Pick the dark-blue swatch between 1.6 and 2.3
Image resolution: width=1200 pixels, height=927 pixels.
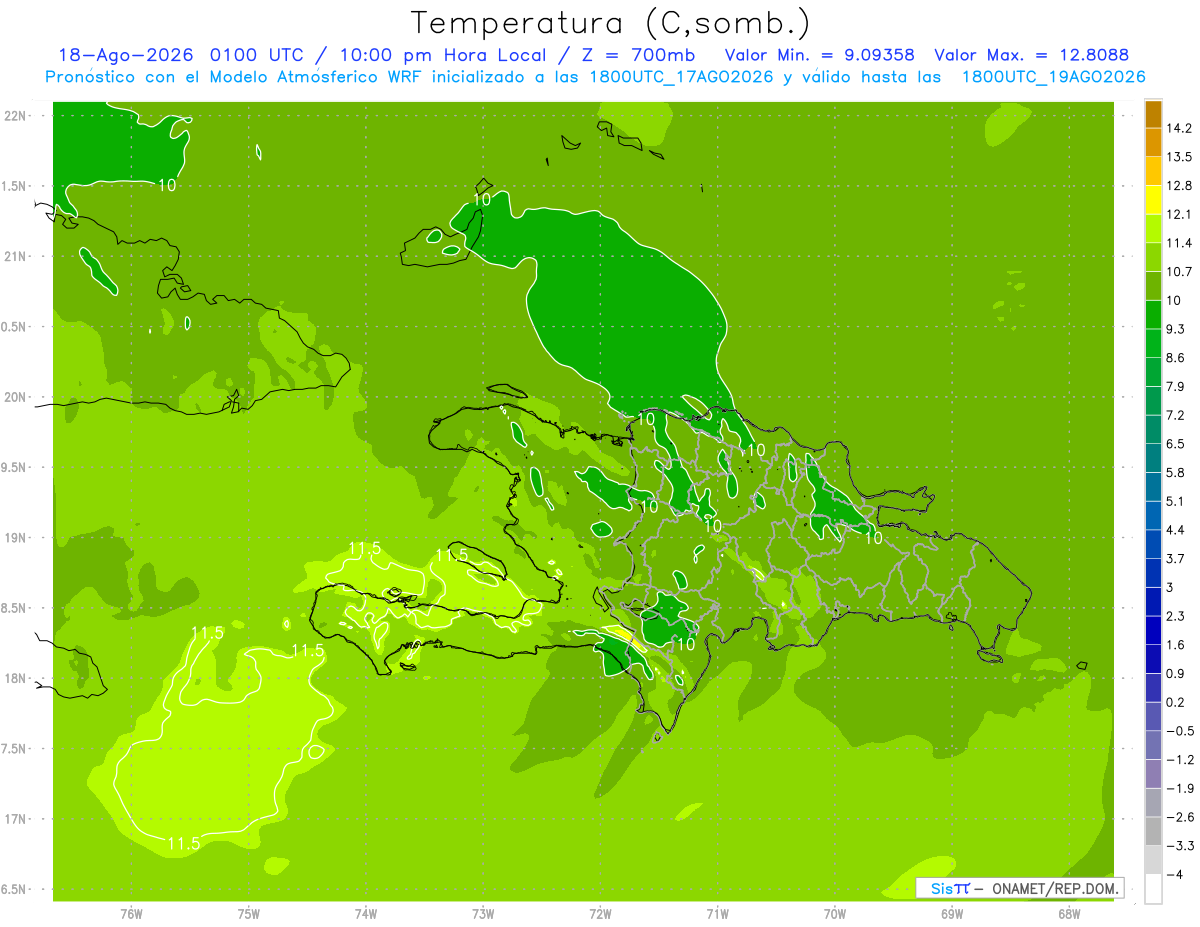[x=1153, y=630]
